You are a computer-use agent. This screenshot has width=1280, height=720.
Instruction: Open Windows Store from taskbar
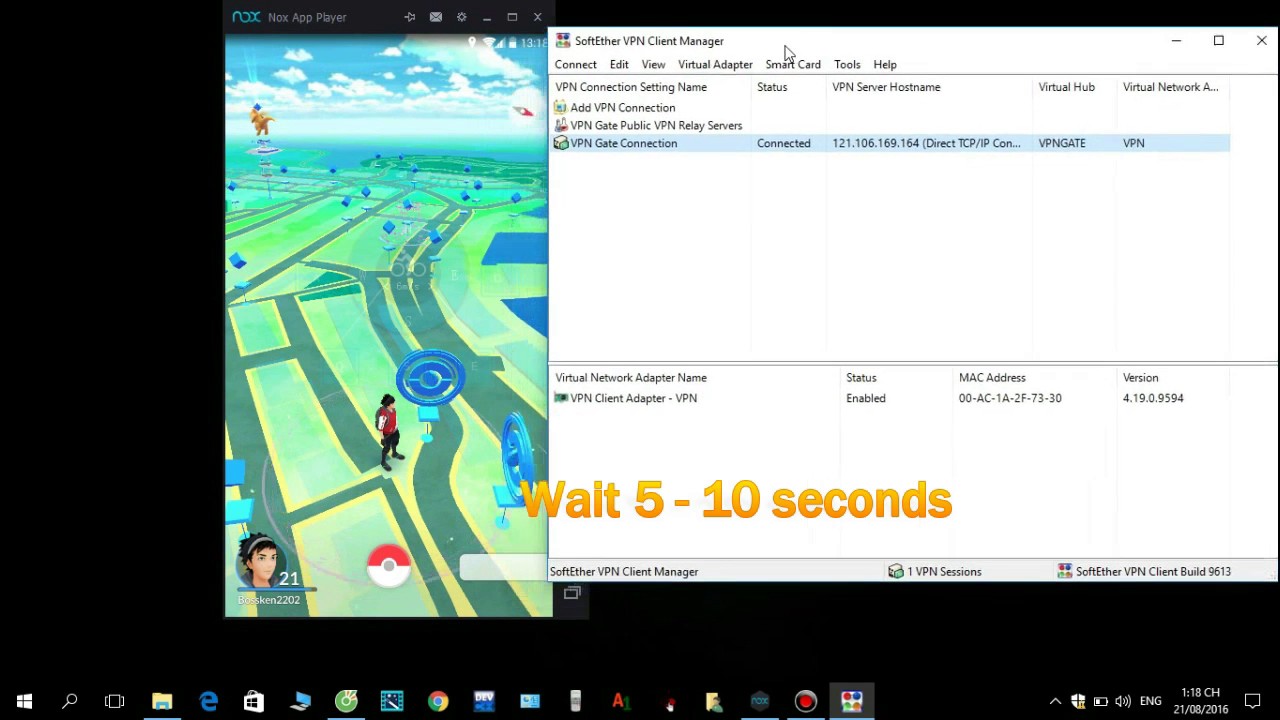click(x=254, y=701)
